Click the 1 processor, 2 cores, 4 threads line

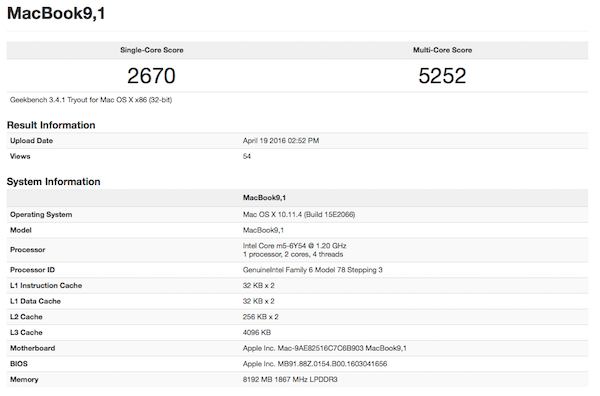(x=293, y=254)
